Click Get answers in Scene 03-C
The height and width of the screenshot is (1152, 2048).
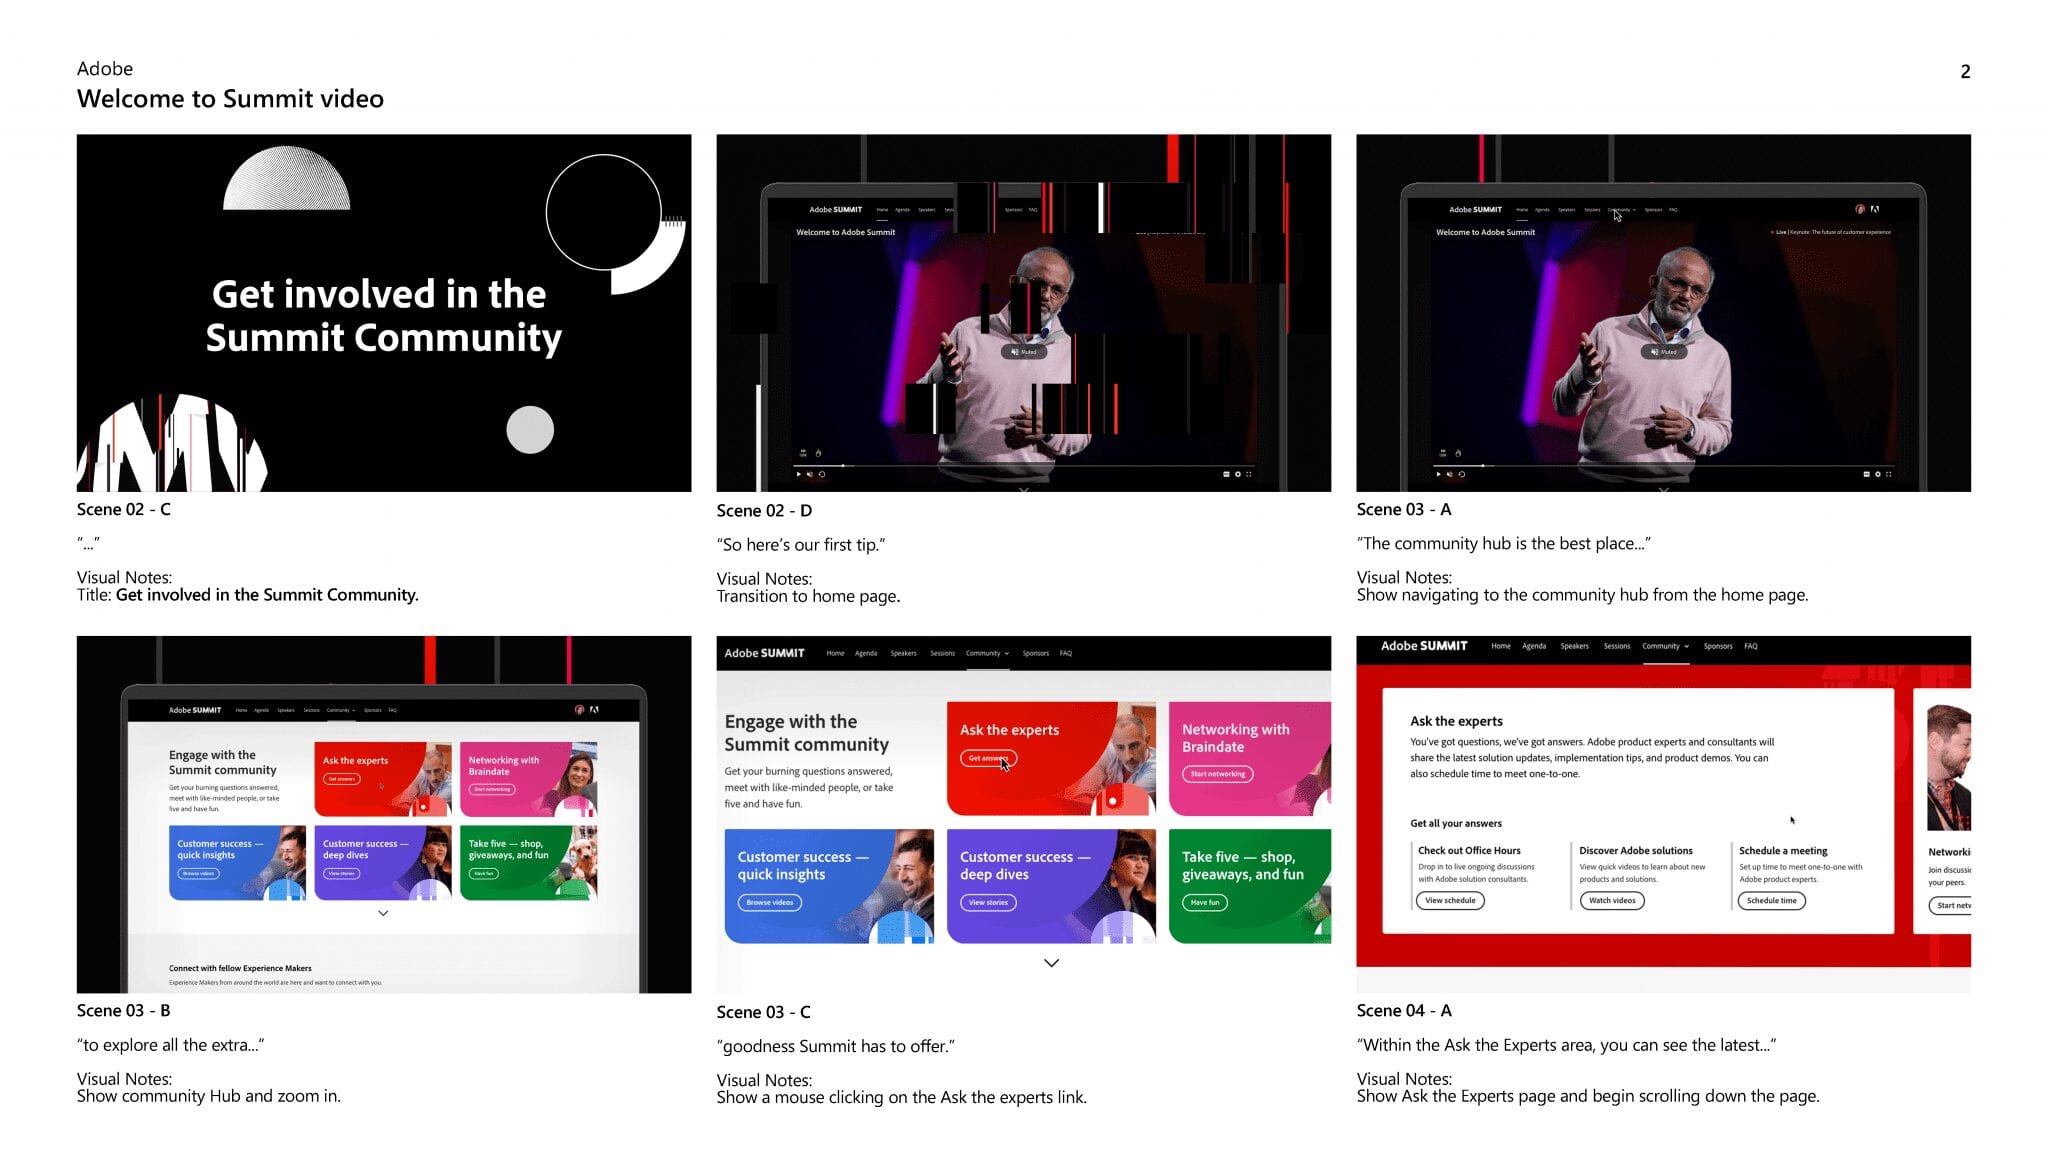point(988,758)
